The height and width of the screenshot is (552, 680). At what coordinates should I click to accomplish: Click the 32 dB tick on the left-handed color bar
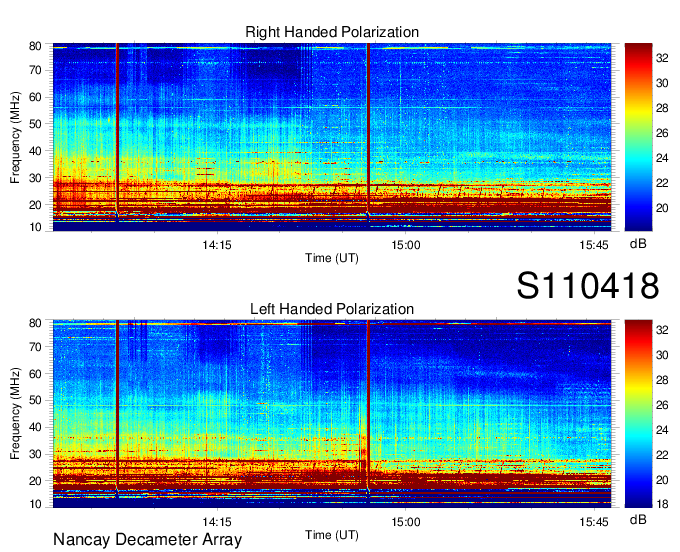(x=662, y=330)
